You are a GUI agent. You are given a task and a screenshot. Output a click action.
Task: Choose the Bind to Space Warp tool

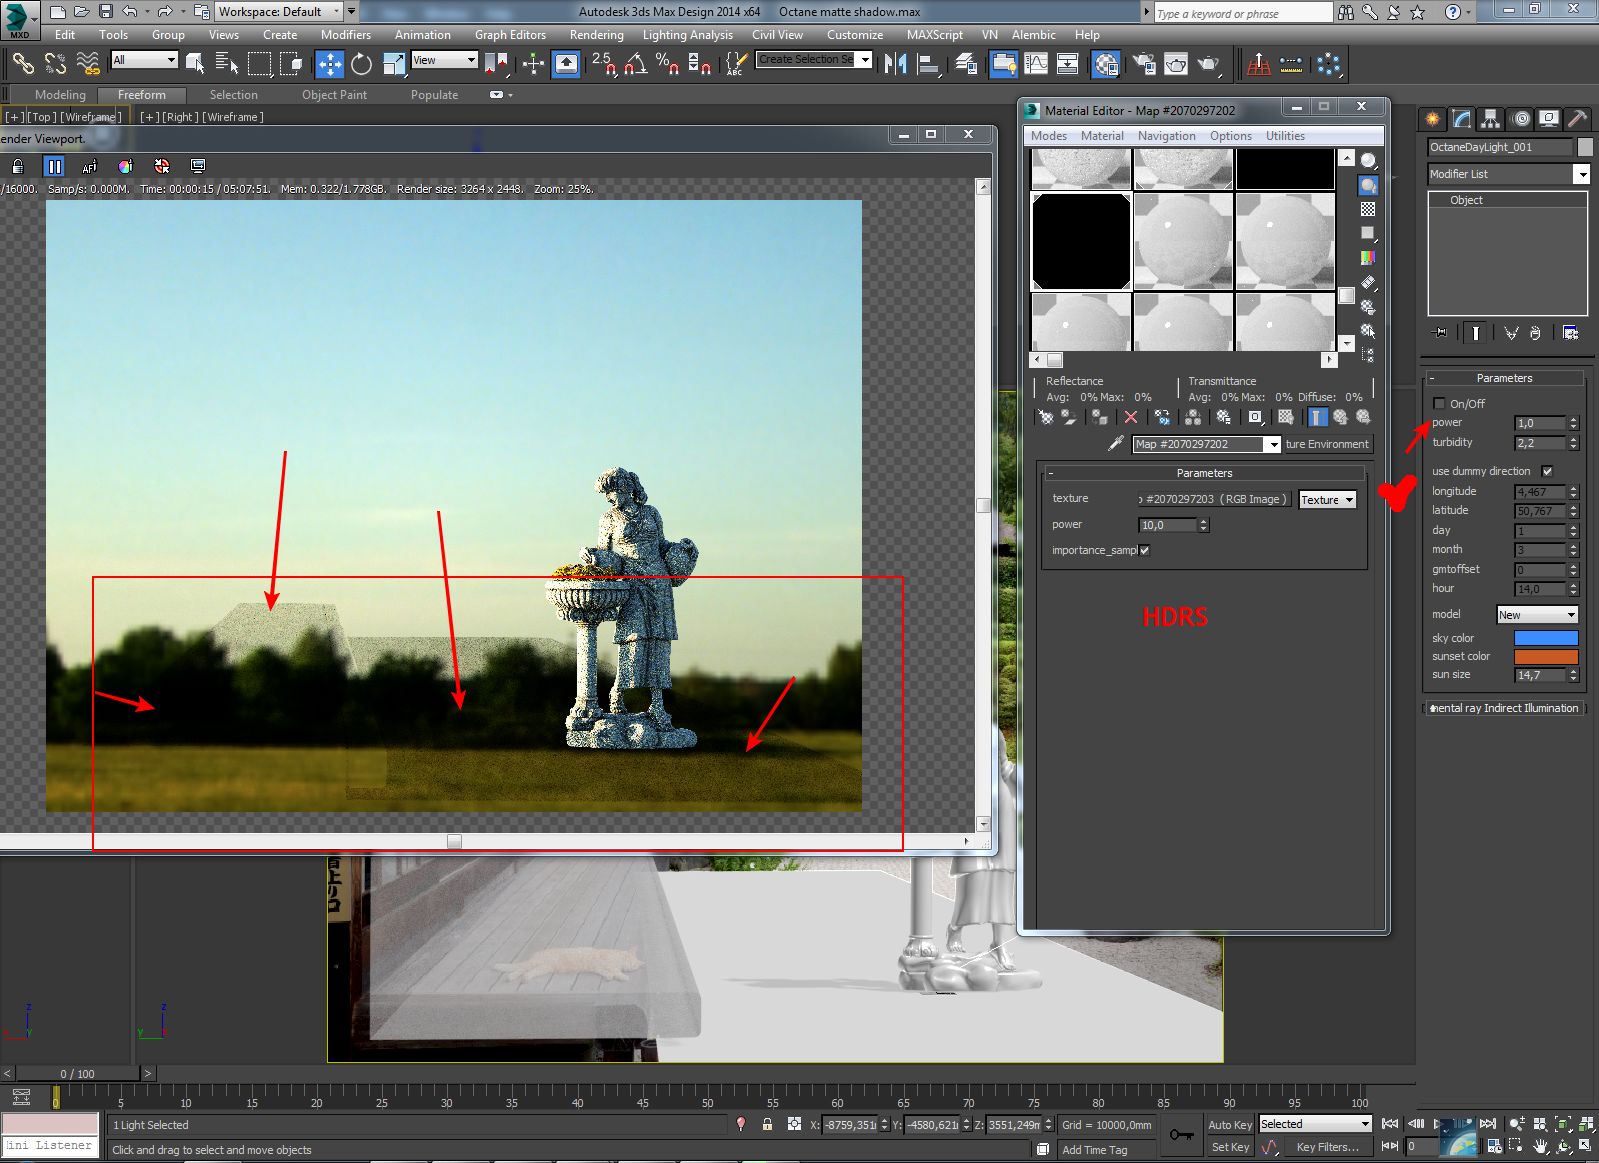click(x=88, y=64)
